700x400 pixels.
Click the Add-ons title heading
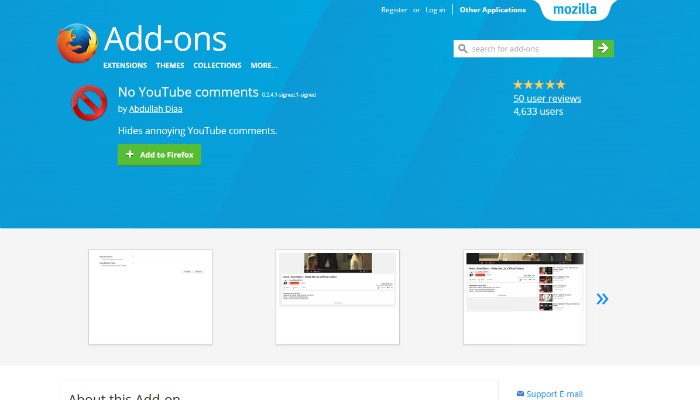coord(165,39)
